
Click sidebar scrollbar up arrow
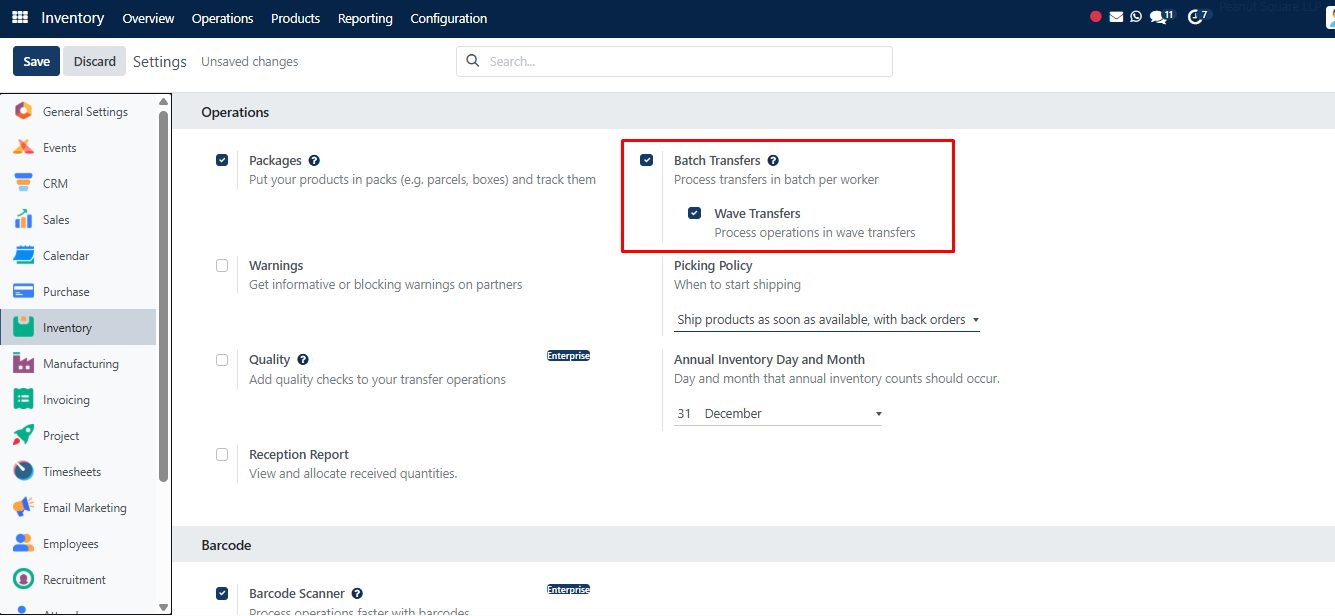click(164, 102)
